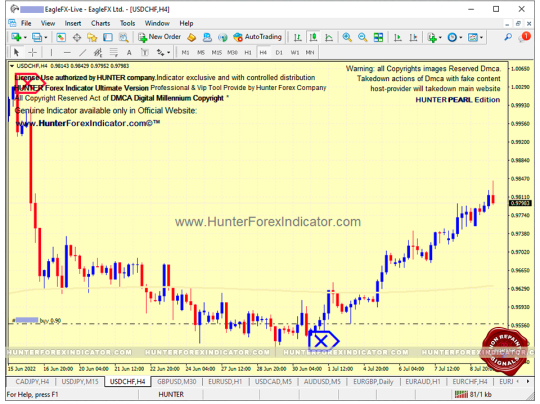This screenshot has width=540, height=404.
Task: Select the Trendline tool
Action: [83, 52]
